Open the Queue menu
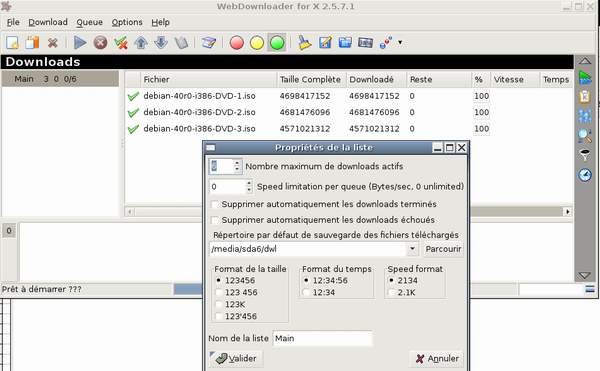 click(90, 22)
